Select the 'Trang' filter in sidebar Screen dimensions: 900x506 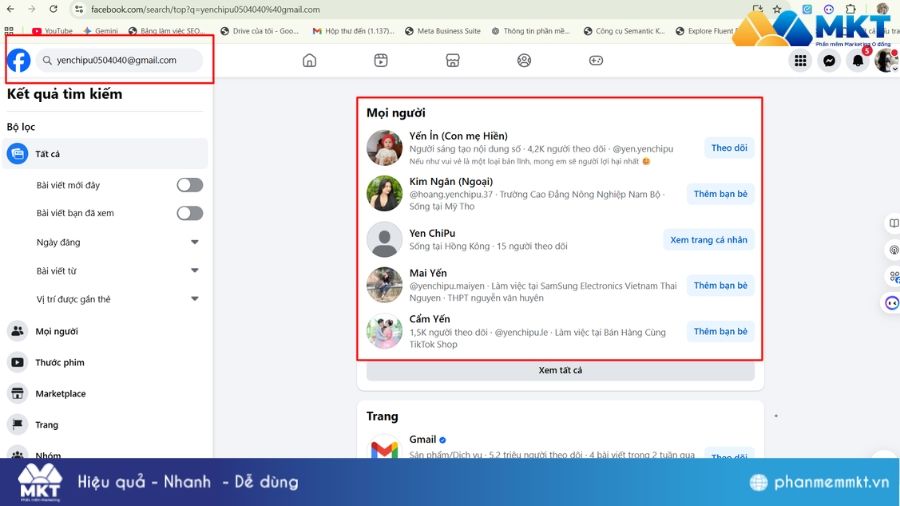pos(105,425)
